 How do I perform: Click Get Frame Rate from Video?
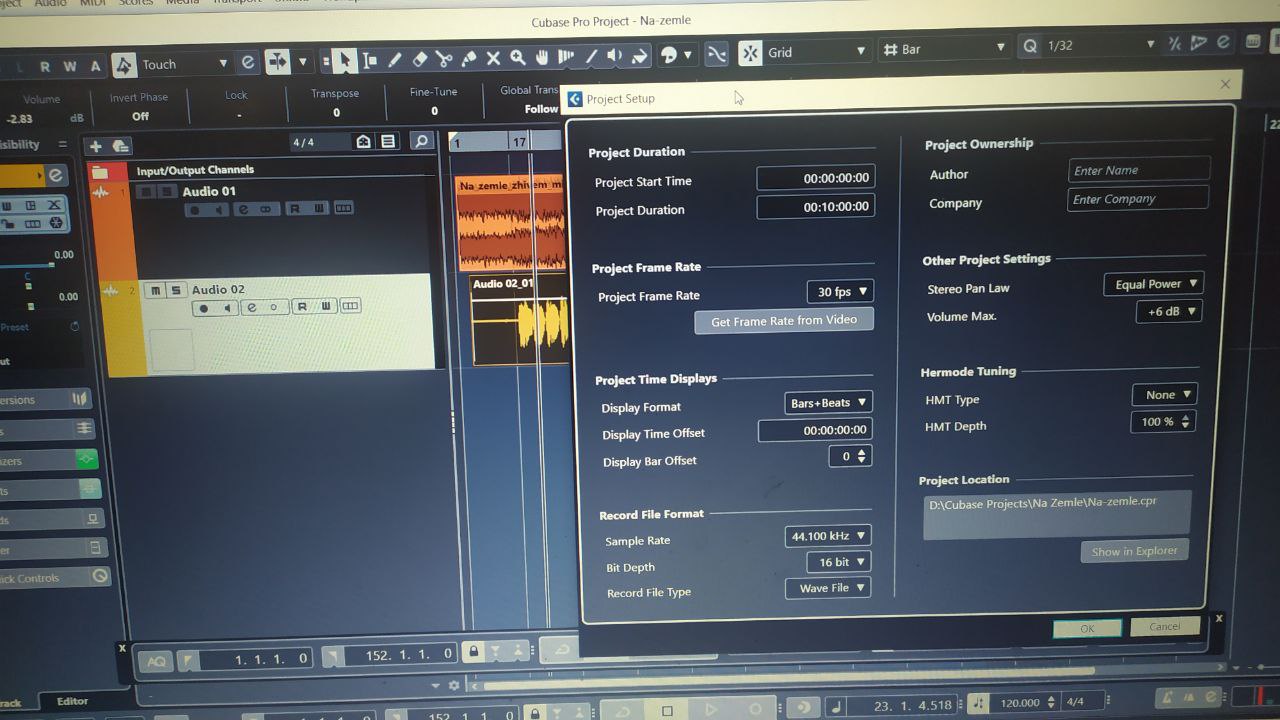pos(784,321)
